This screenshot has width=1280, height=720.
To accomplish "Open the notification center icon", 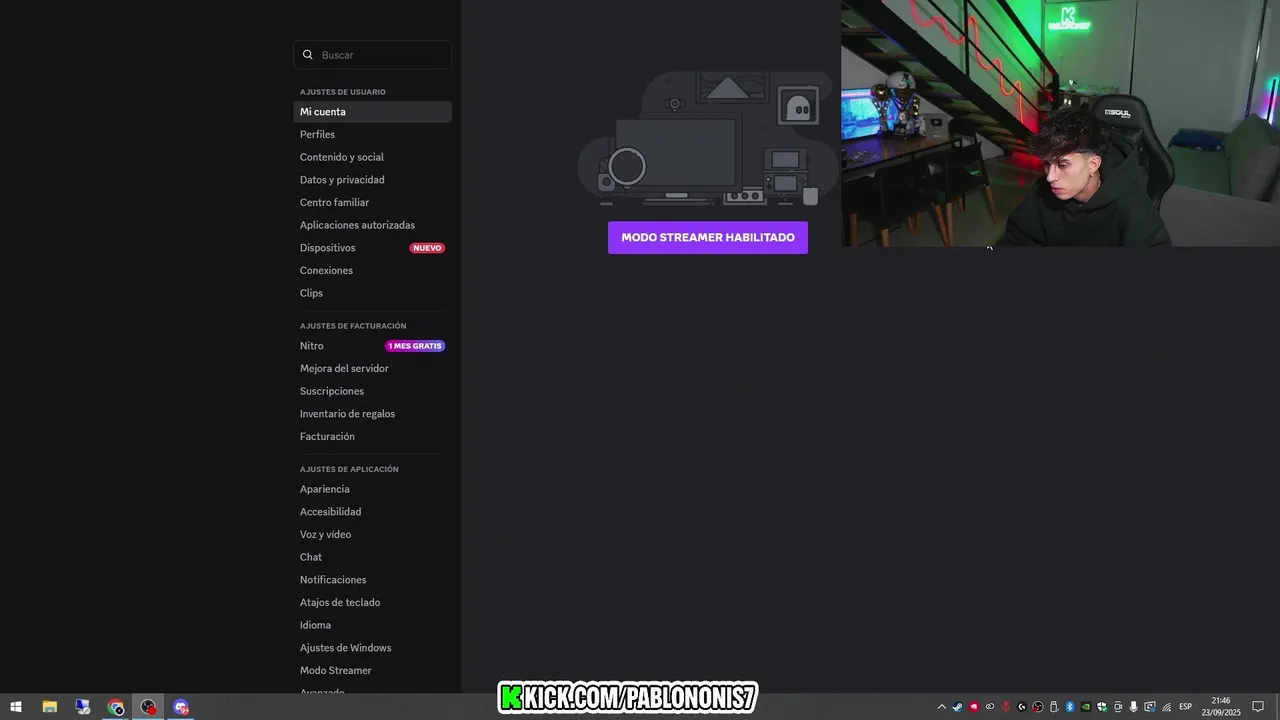I will pos(1258,707).
